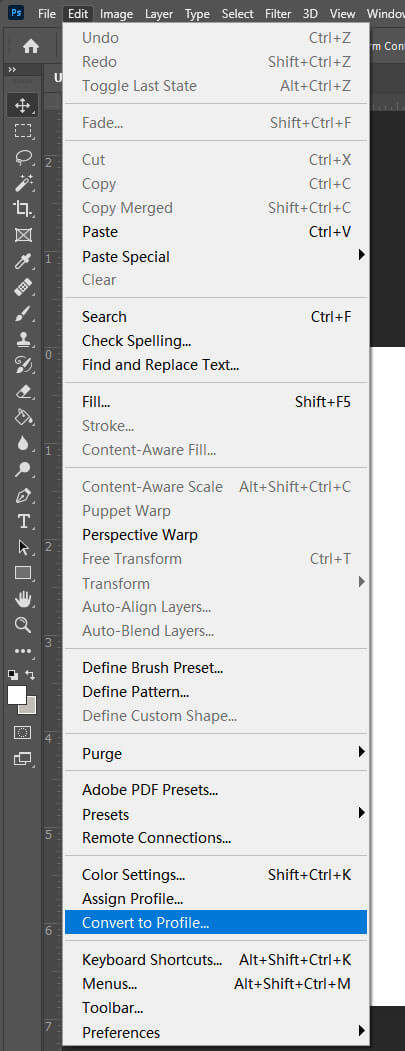Select the Path Selection tool

click(23, 547)
